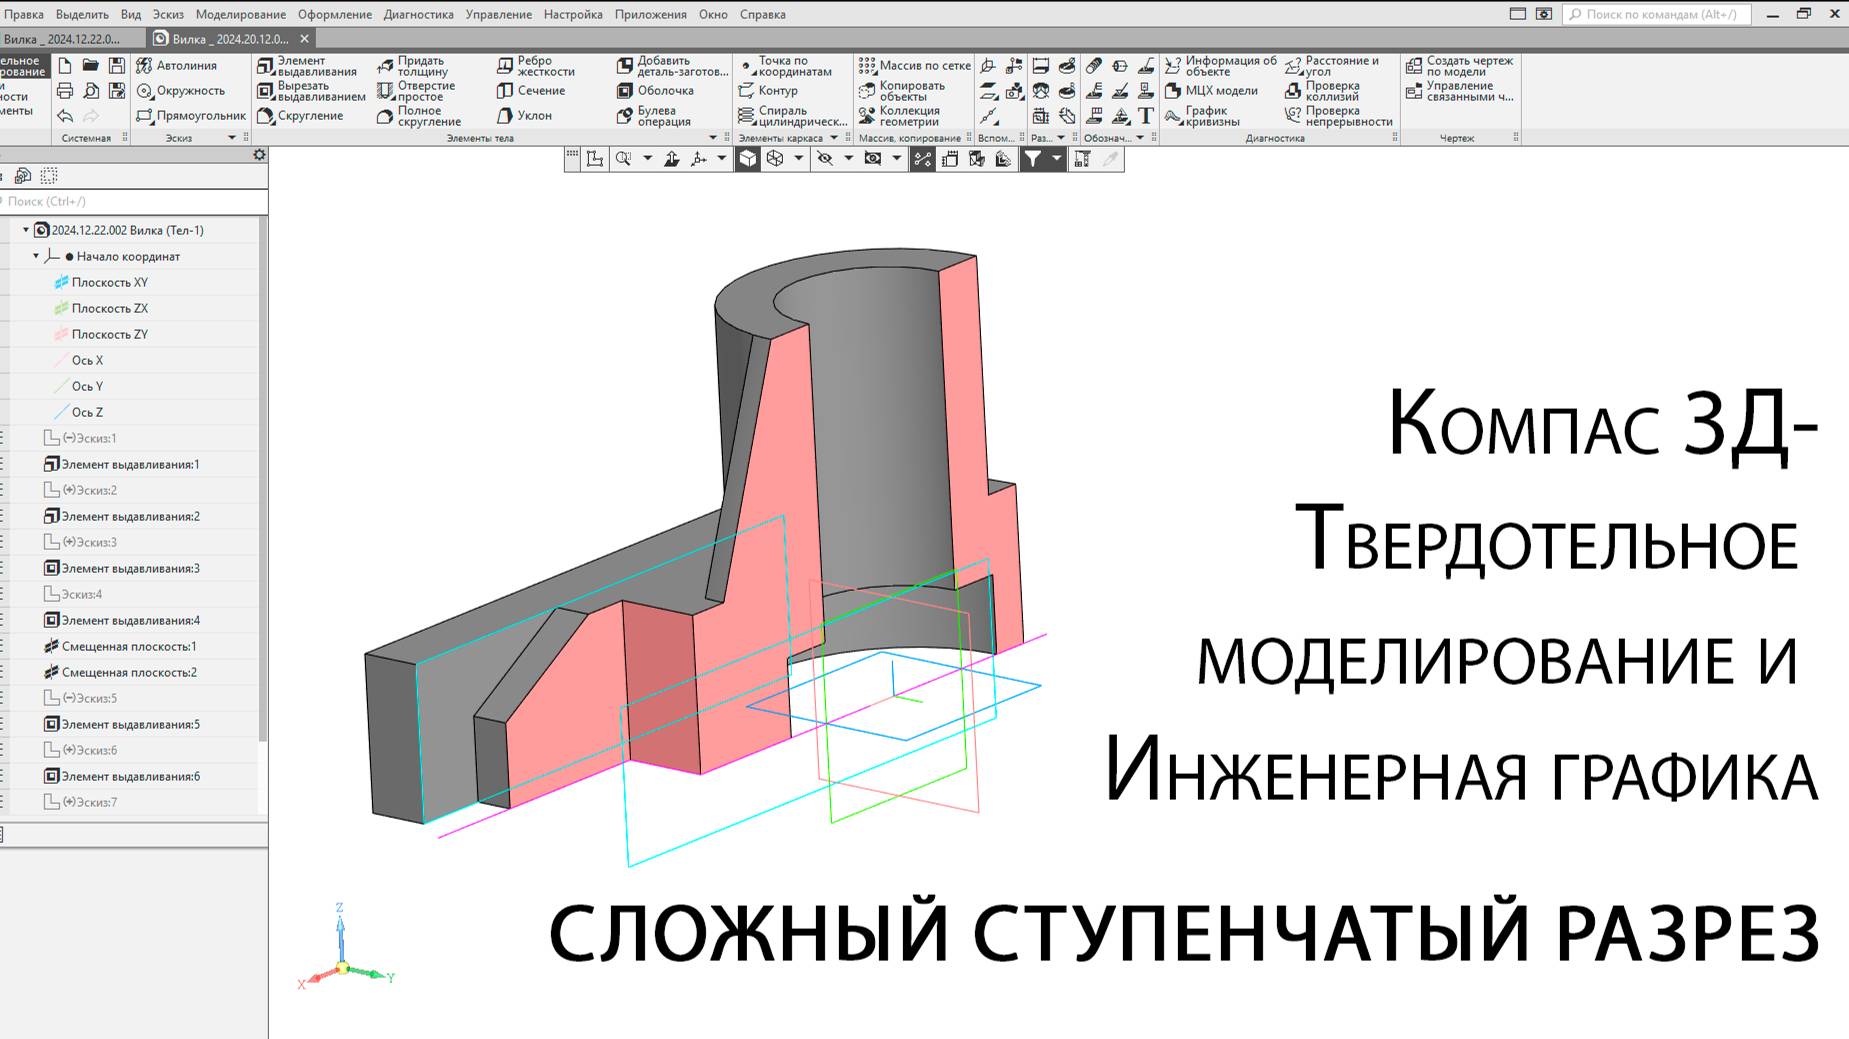Toggle wireframe display in view toolbar
The height and width of the screenshot is (1039, 1849).
(775, 159)
